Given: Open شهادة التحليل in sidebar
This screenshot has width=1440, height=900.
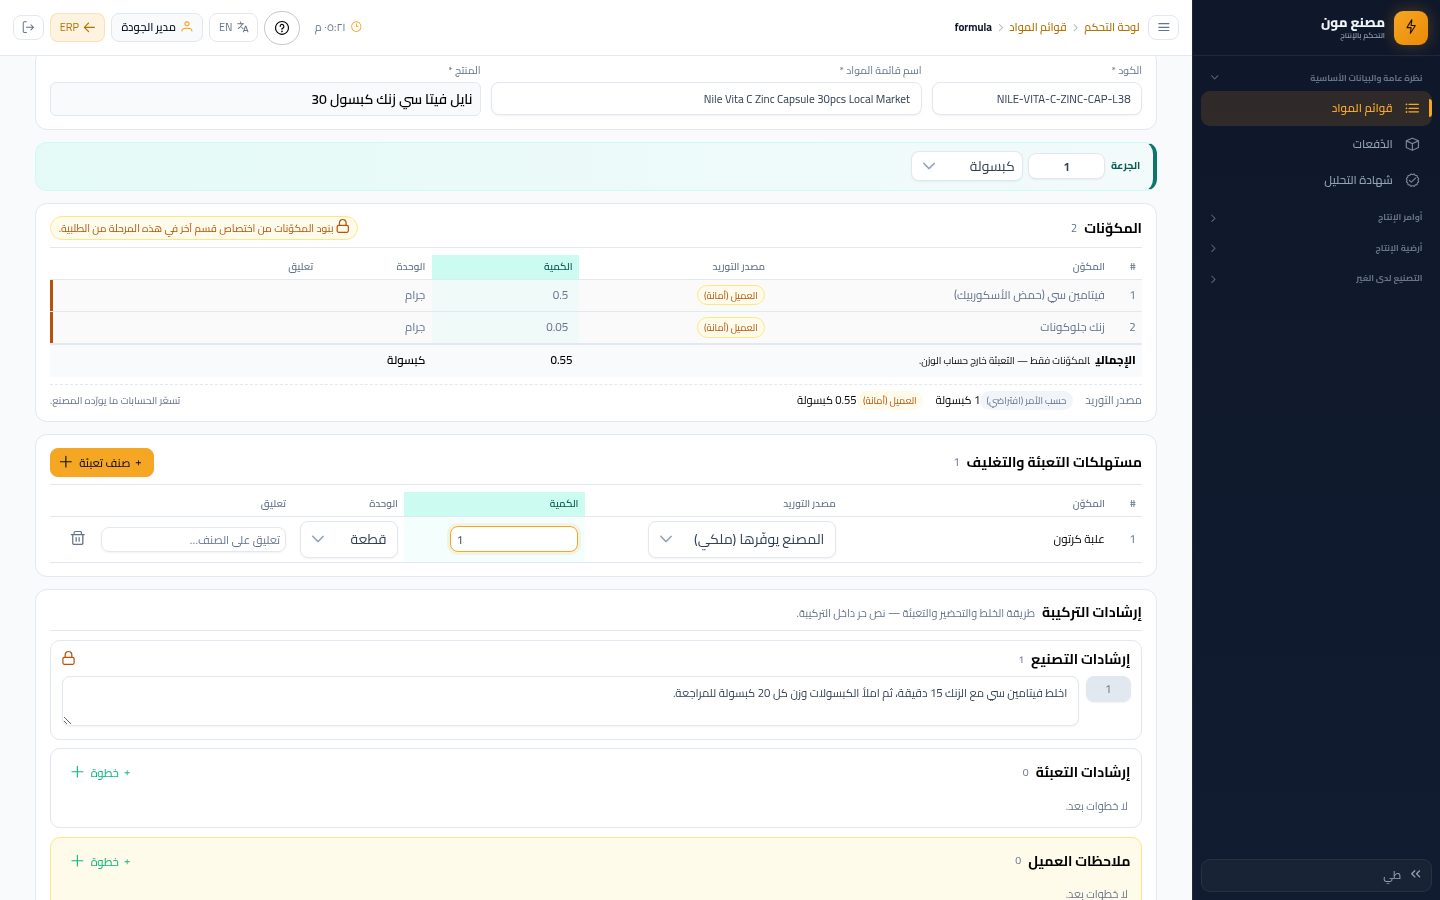Looking at the screenshot, I should pyautogui.click(x=1316, y=180).
